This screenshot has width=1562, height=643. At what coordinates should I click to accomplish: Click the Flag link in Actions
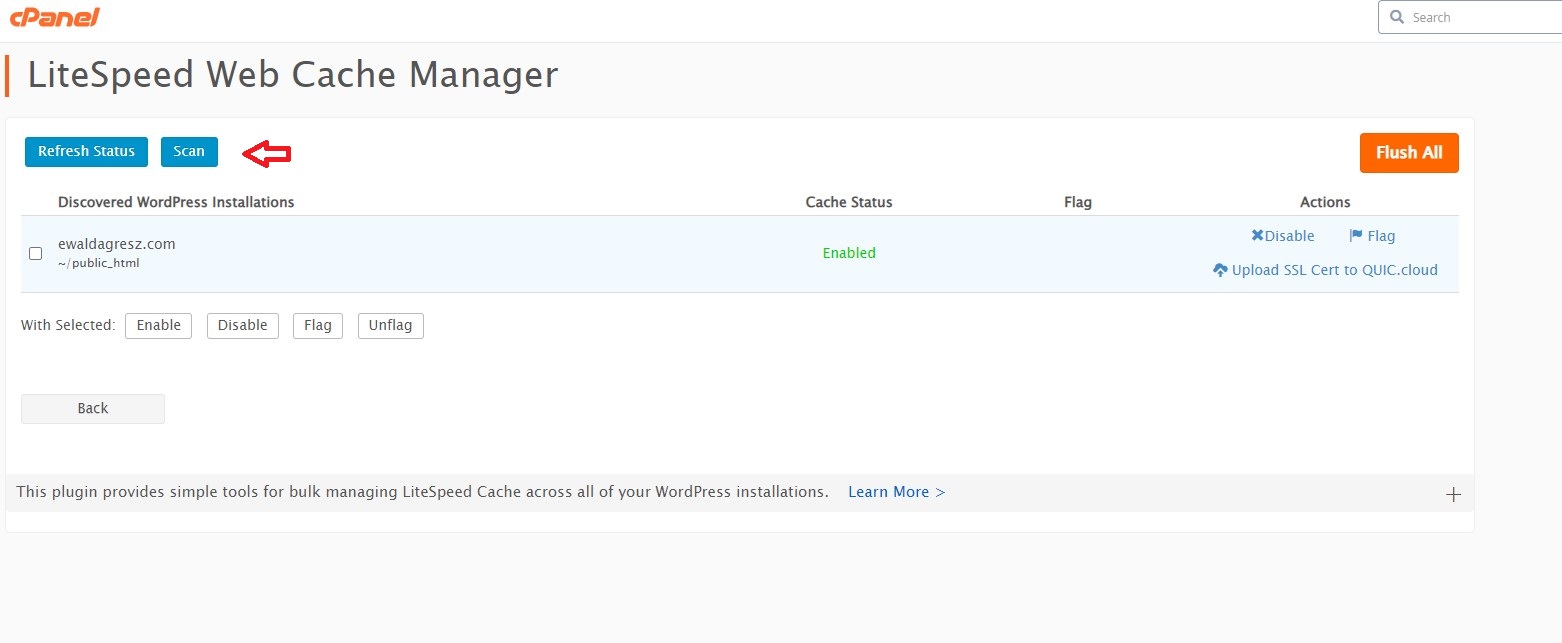coord(1372,236)
